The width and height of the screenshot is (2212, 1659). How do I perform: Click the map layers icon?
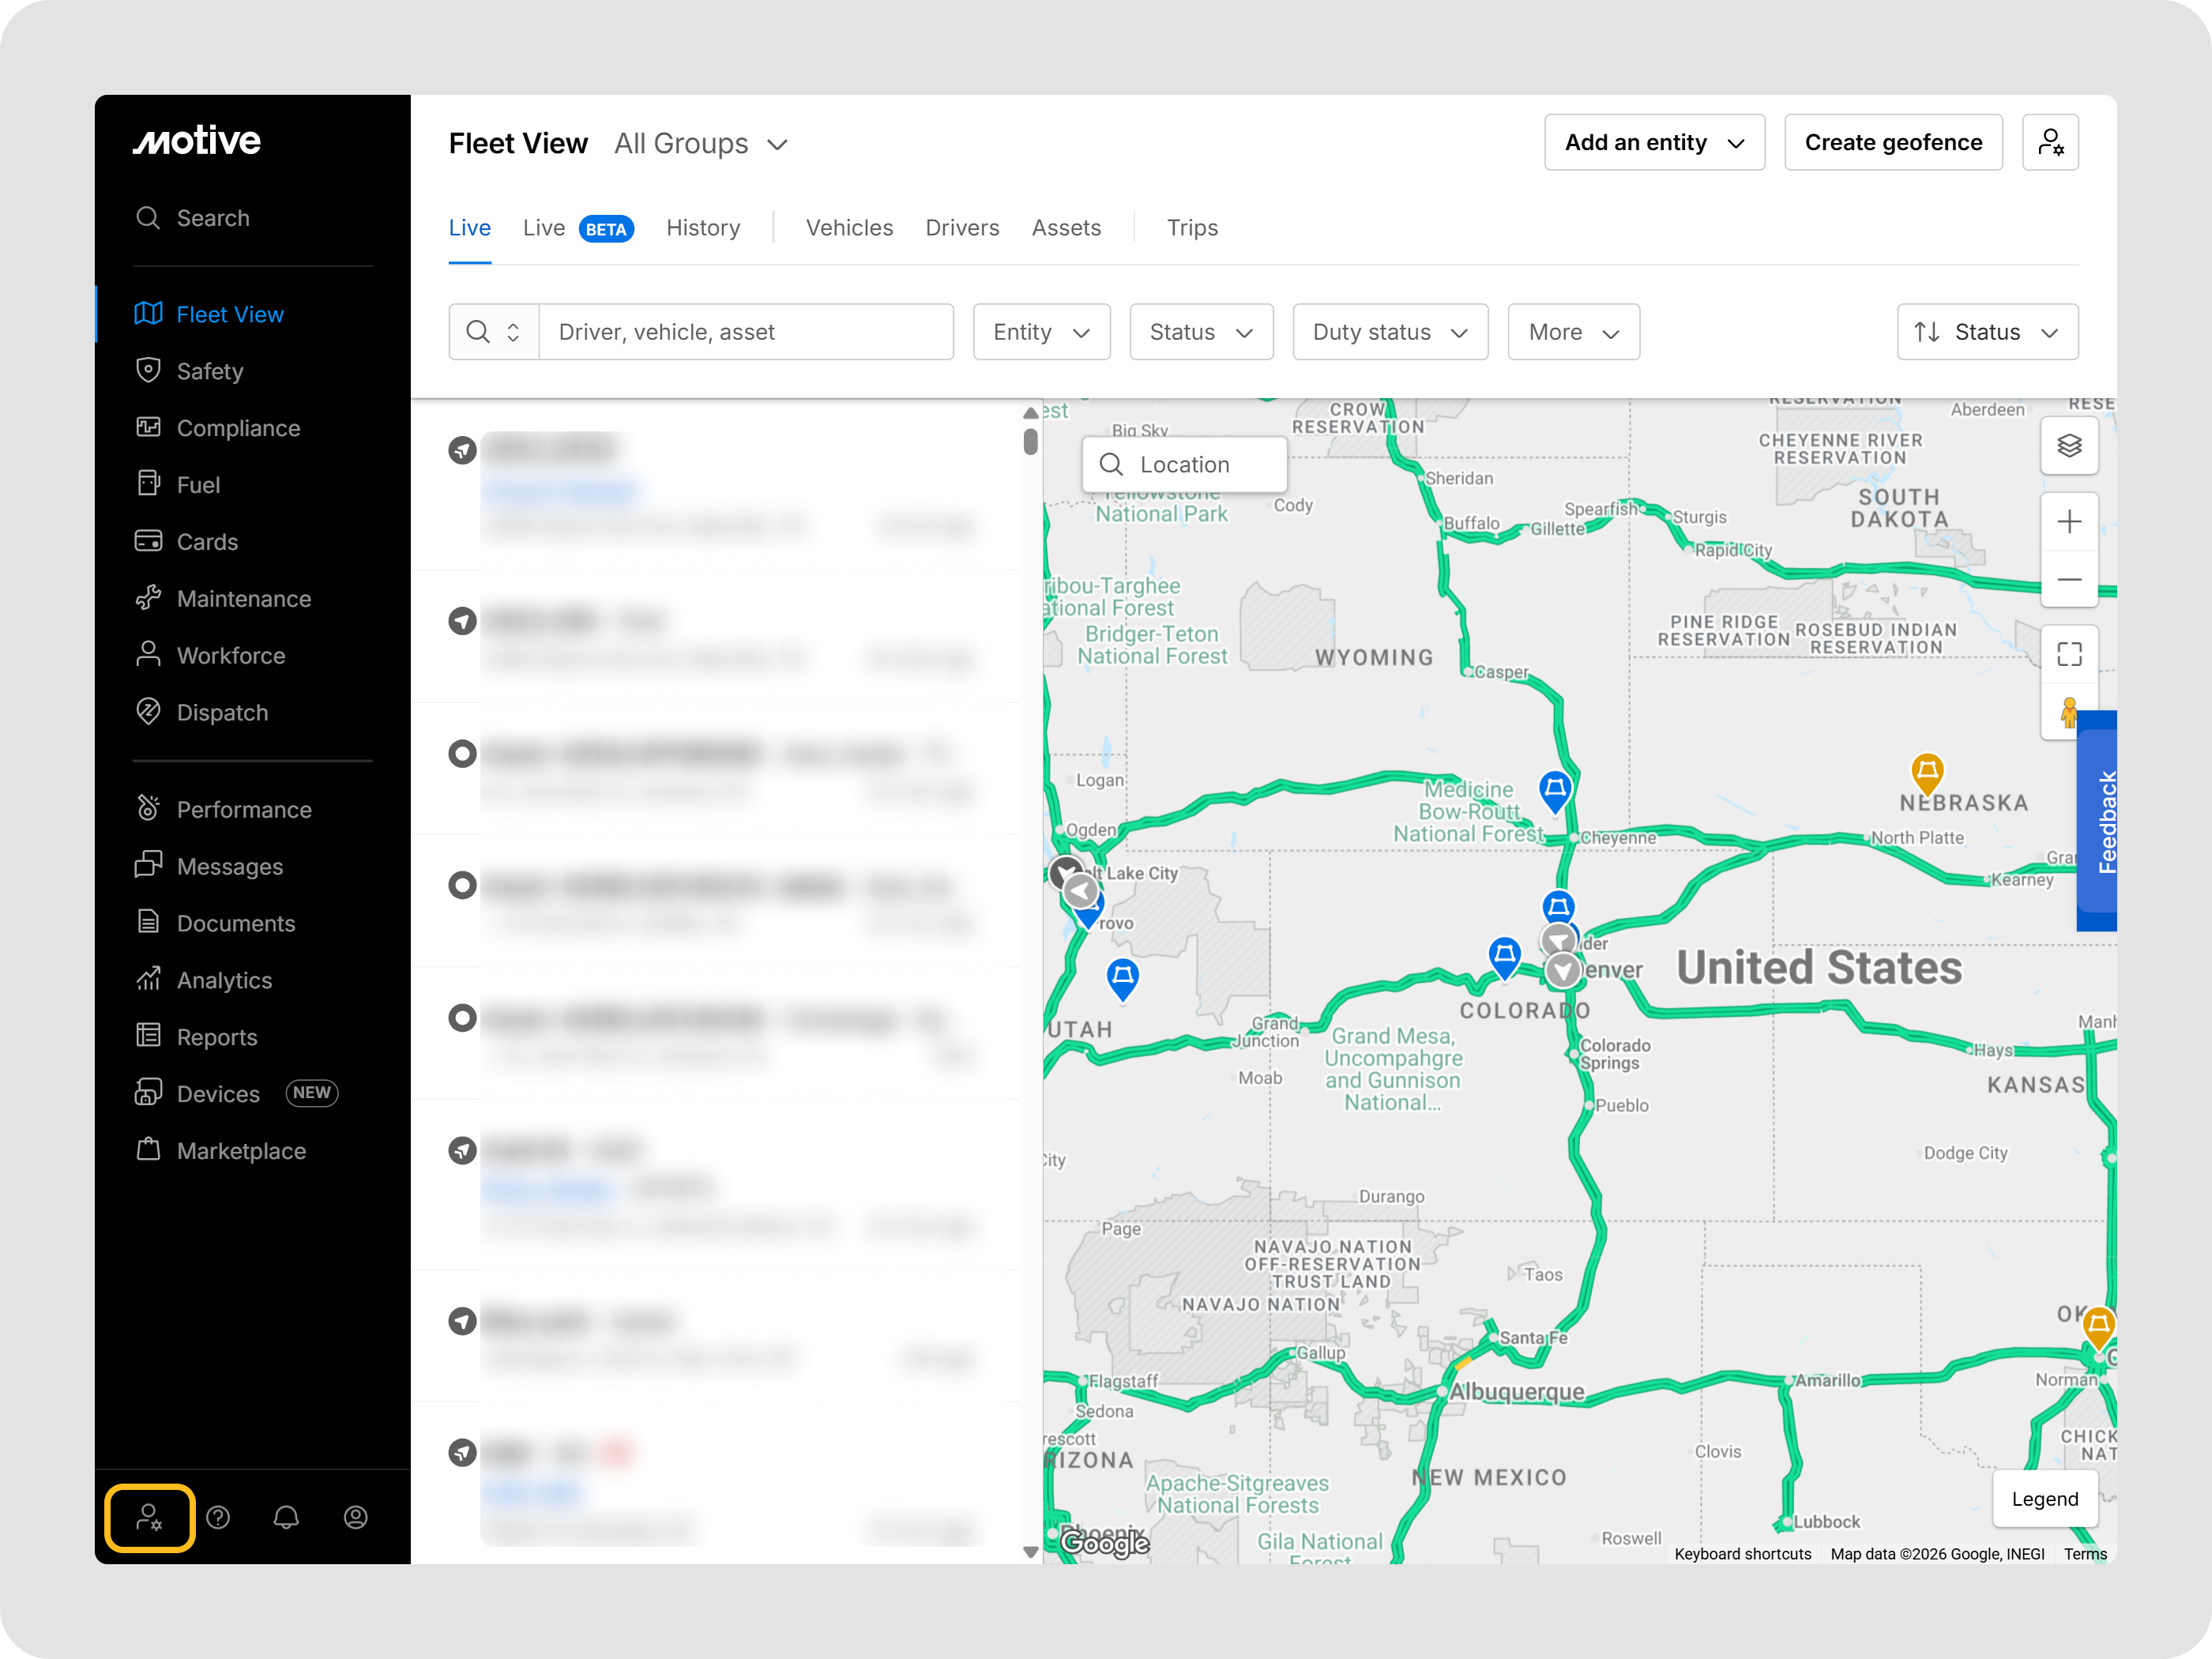2068,446
